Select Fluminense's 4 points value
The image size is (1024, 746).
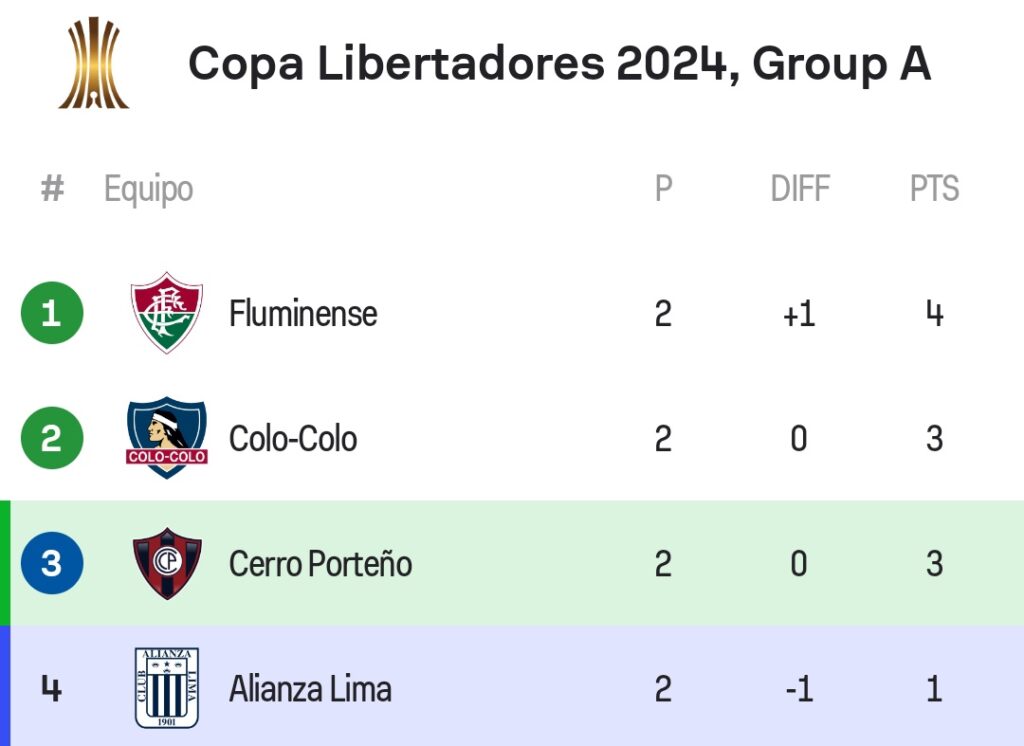point(935,314)
